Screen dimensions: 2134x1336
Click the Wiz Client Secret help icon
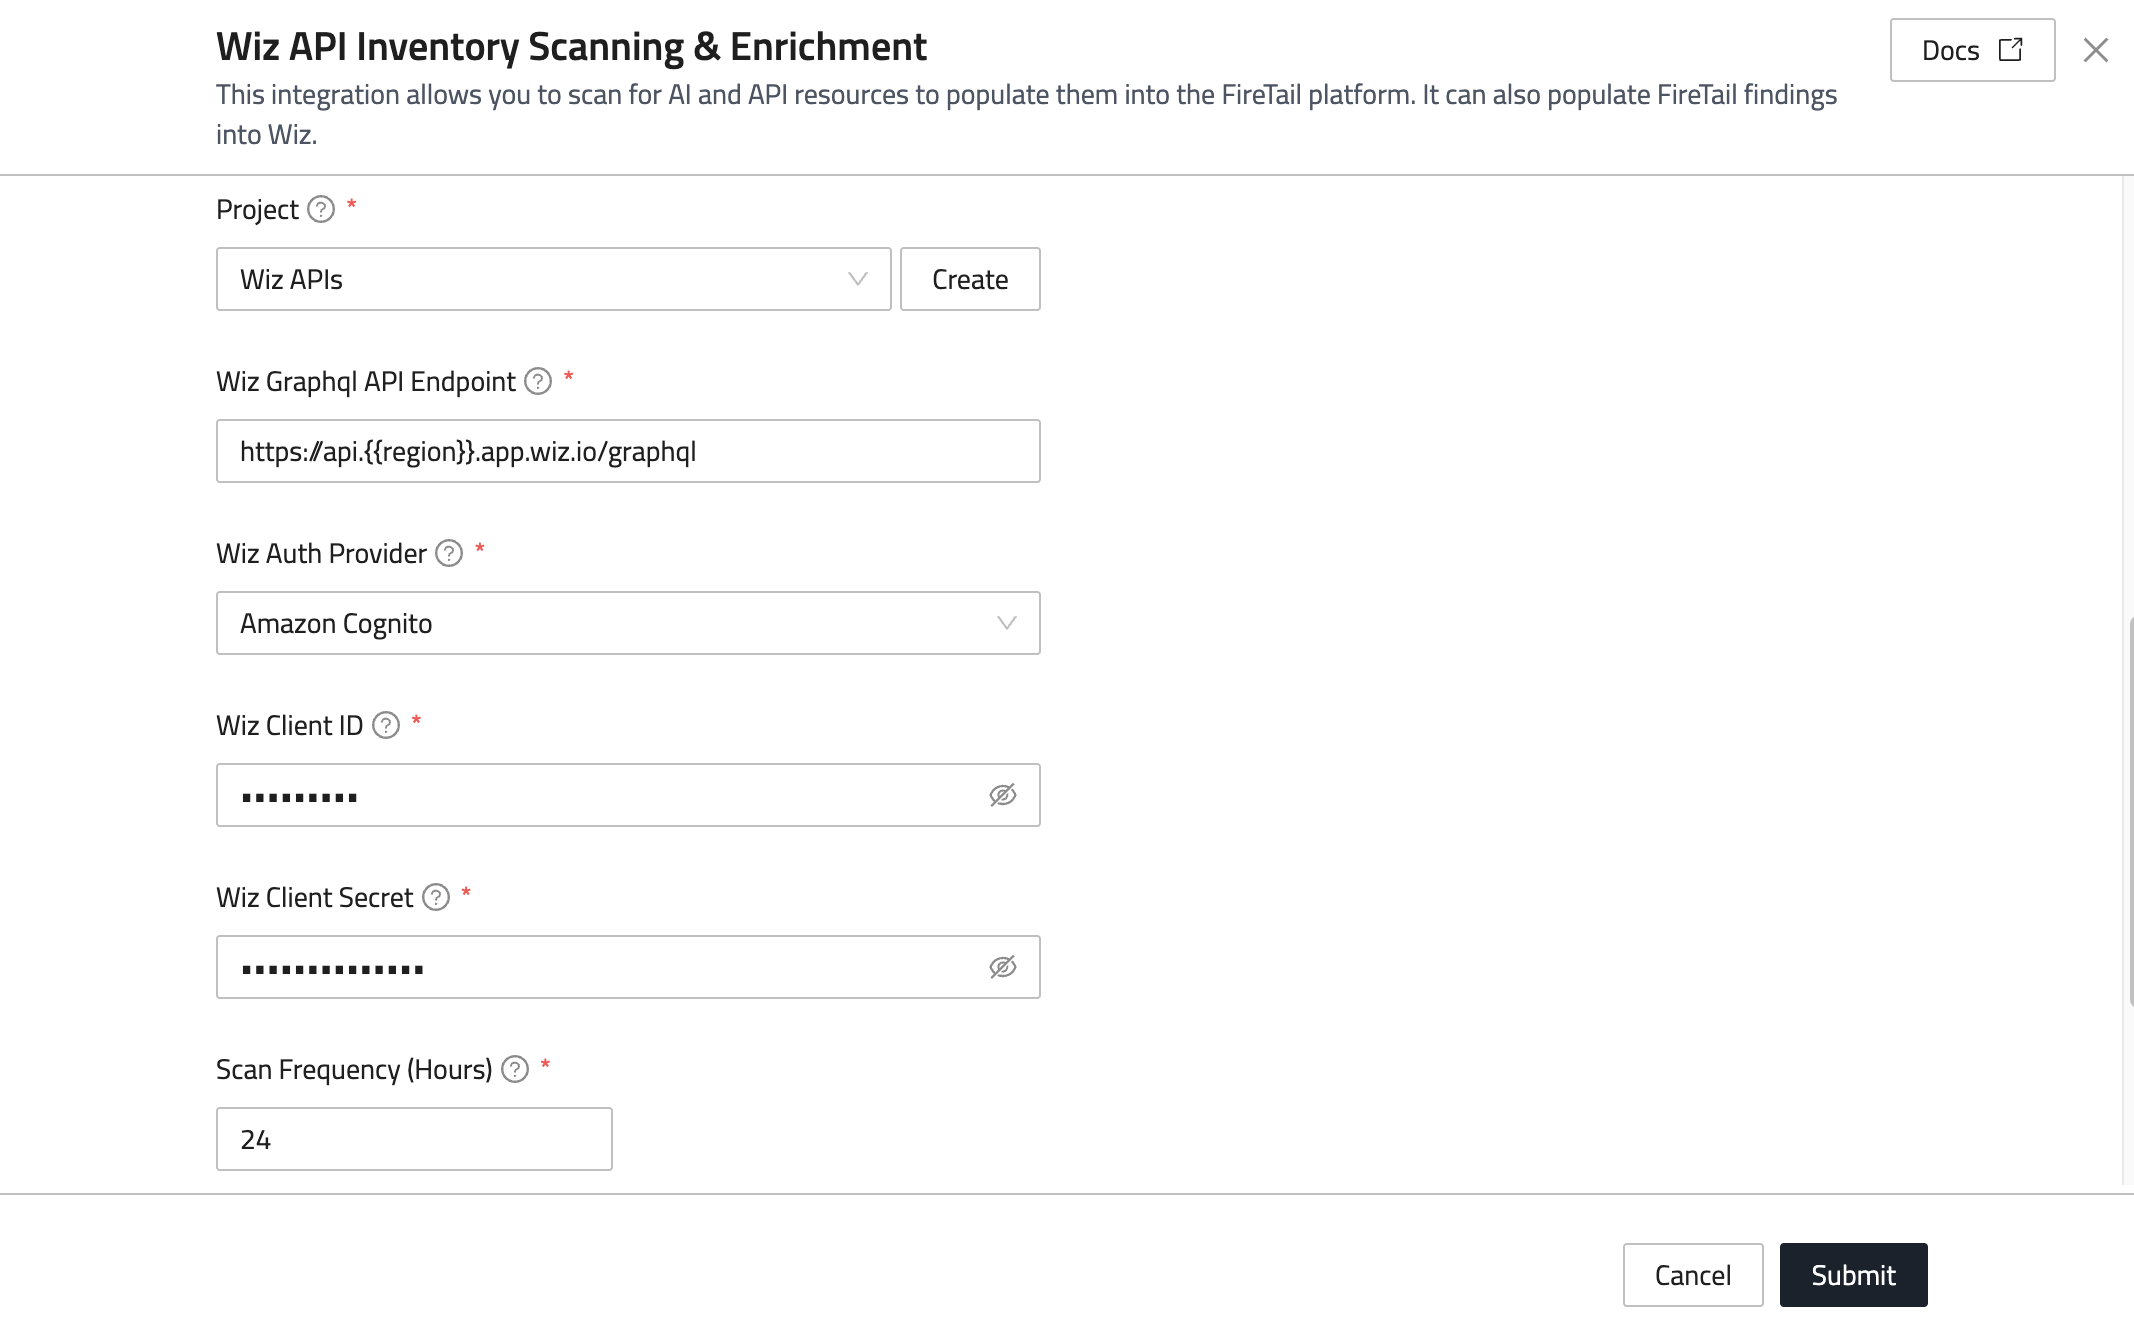(x=436, y=897)
